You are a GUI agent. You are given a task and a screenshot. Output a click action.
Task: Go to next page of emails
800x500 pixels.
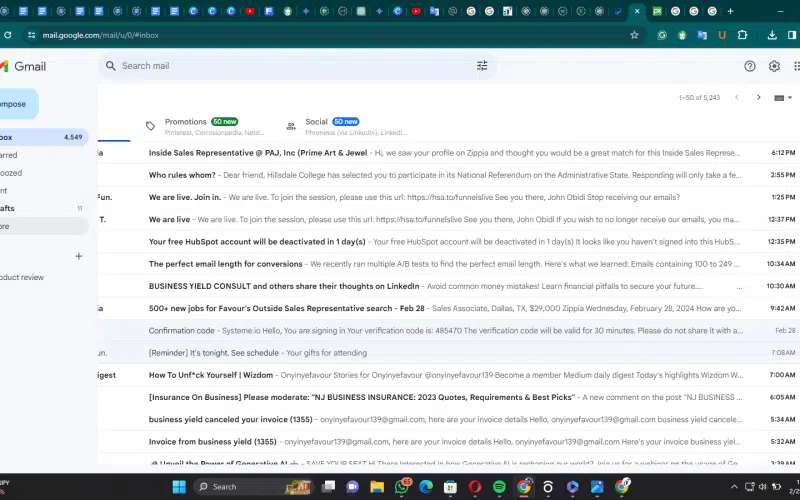tap(758, 97)
